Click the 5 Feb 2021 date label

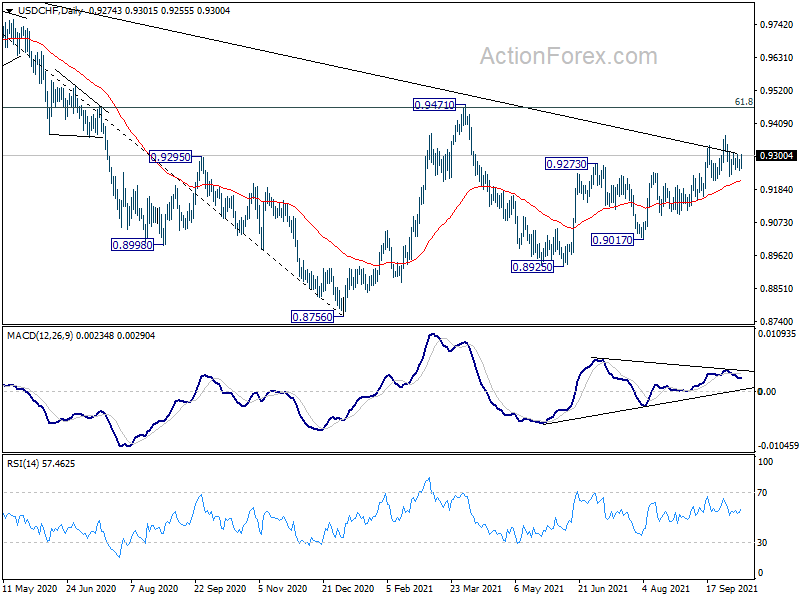click(x=410, y=588)
